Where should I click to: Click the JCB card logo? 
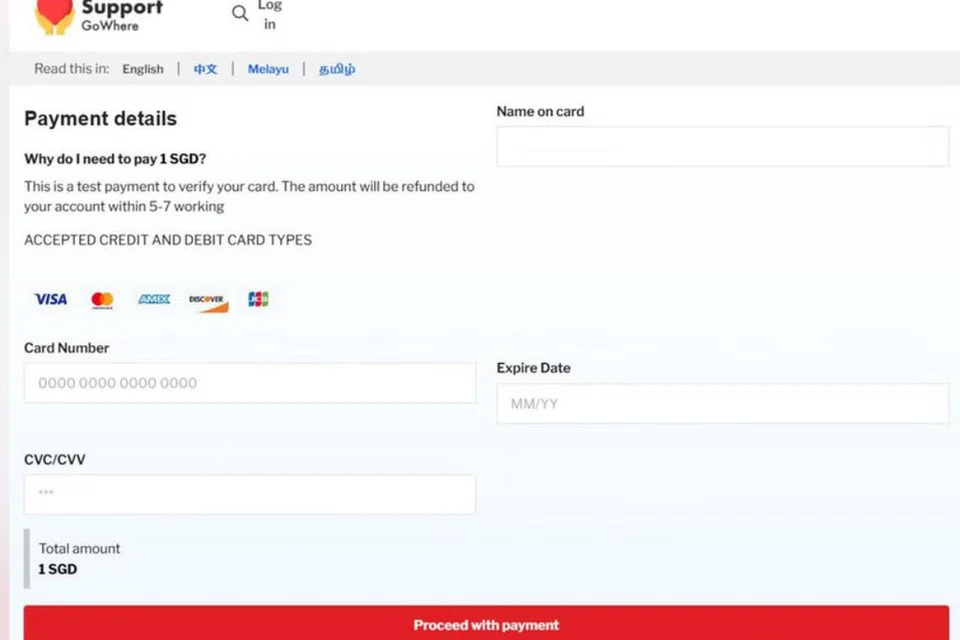258,299
